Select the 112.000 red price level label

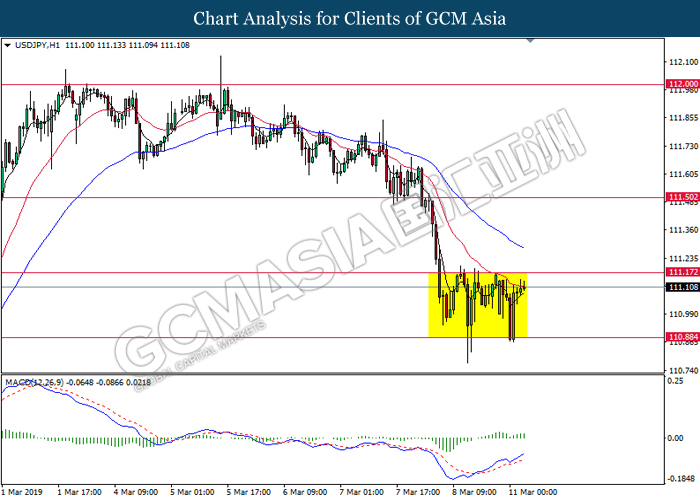tap(682, 84)
